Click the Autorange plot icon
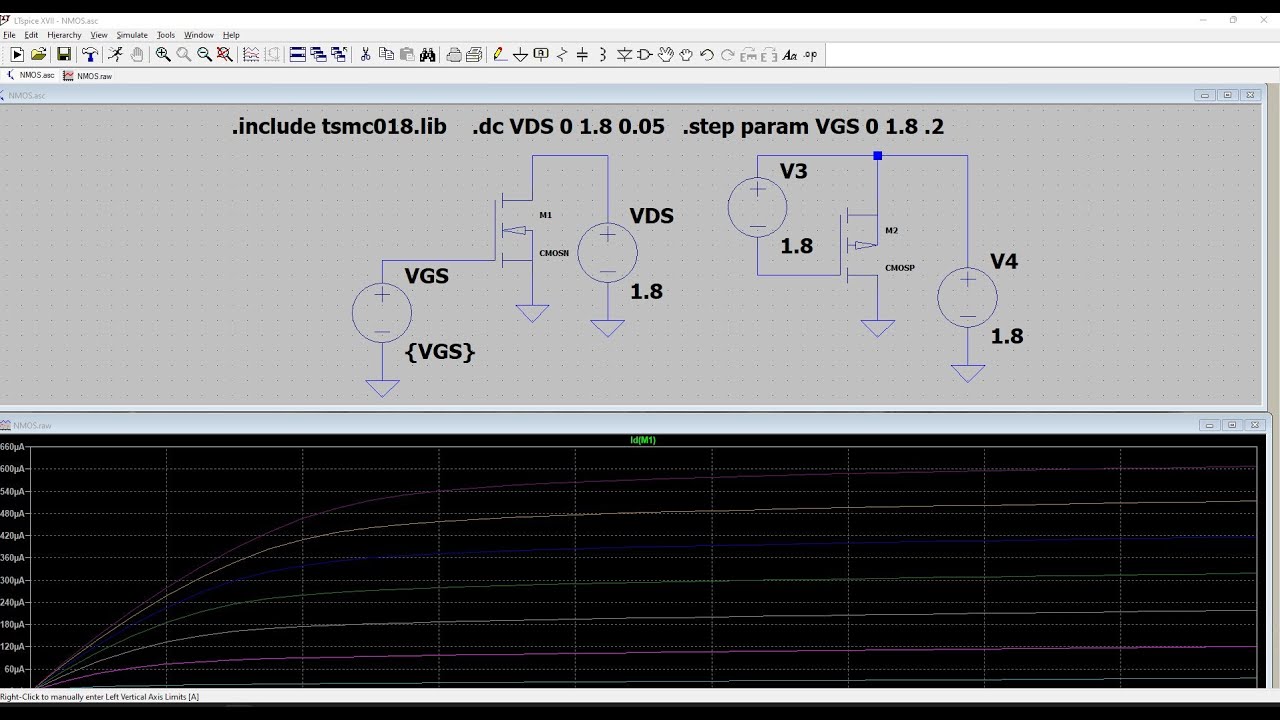The height and width of the screenshot is (720, 1280). (x=251, y=55)
